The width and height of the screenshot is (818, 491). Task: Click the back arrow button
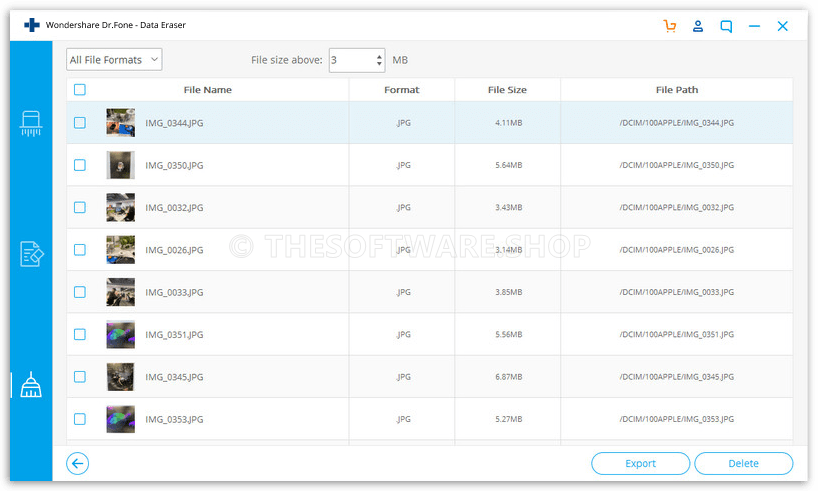point(77,463)
